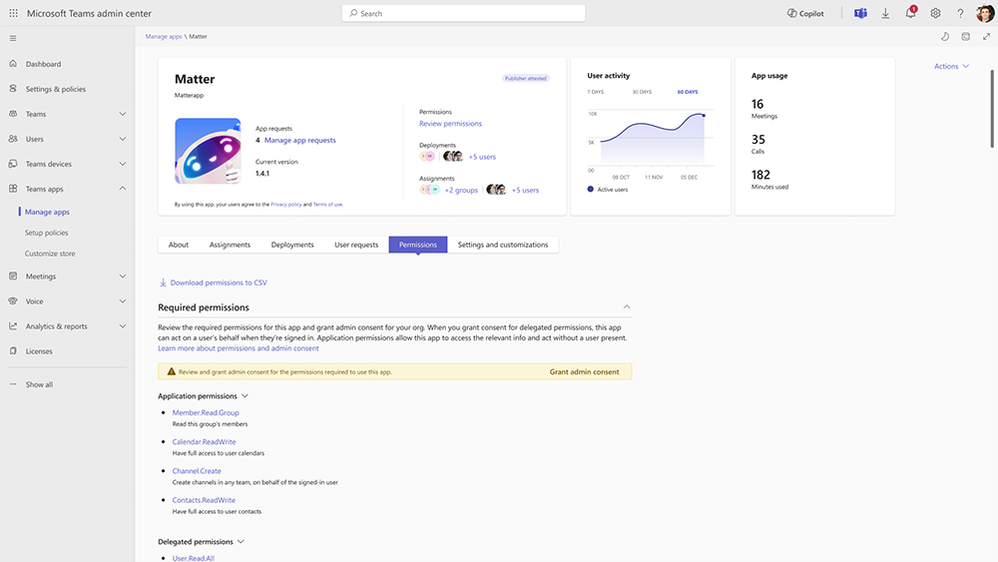
Task: Open the Channel.Create permission link
Action: tap(197, 471)
